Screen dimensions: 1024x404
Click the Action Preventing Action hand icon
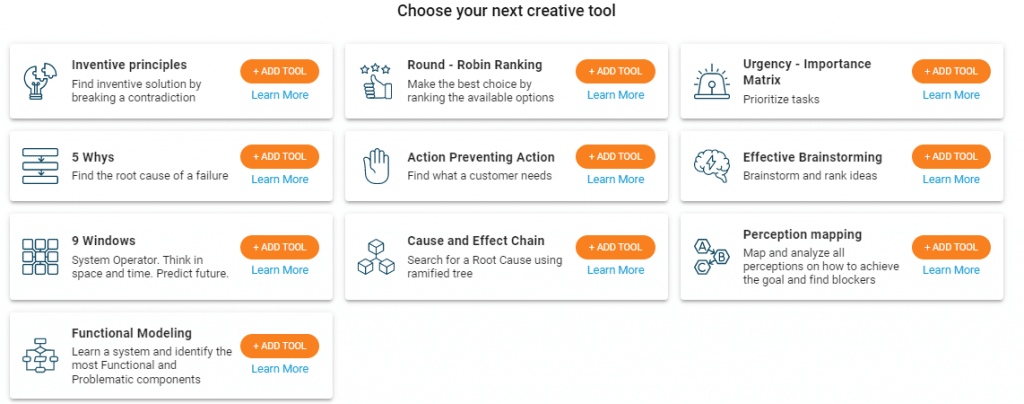pyautogui.click(x=376, y=166)
